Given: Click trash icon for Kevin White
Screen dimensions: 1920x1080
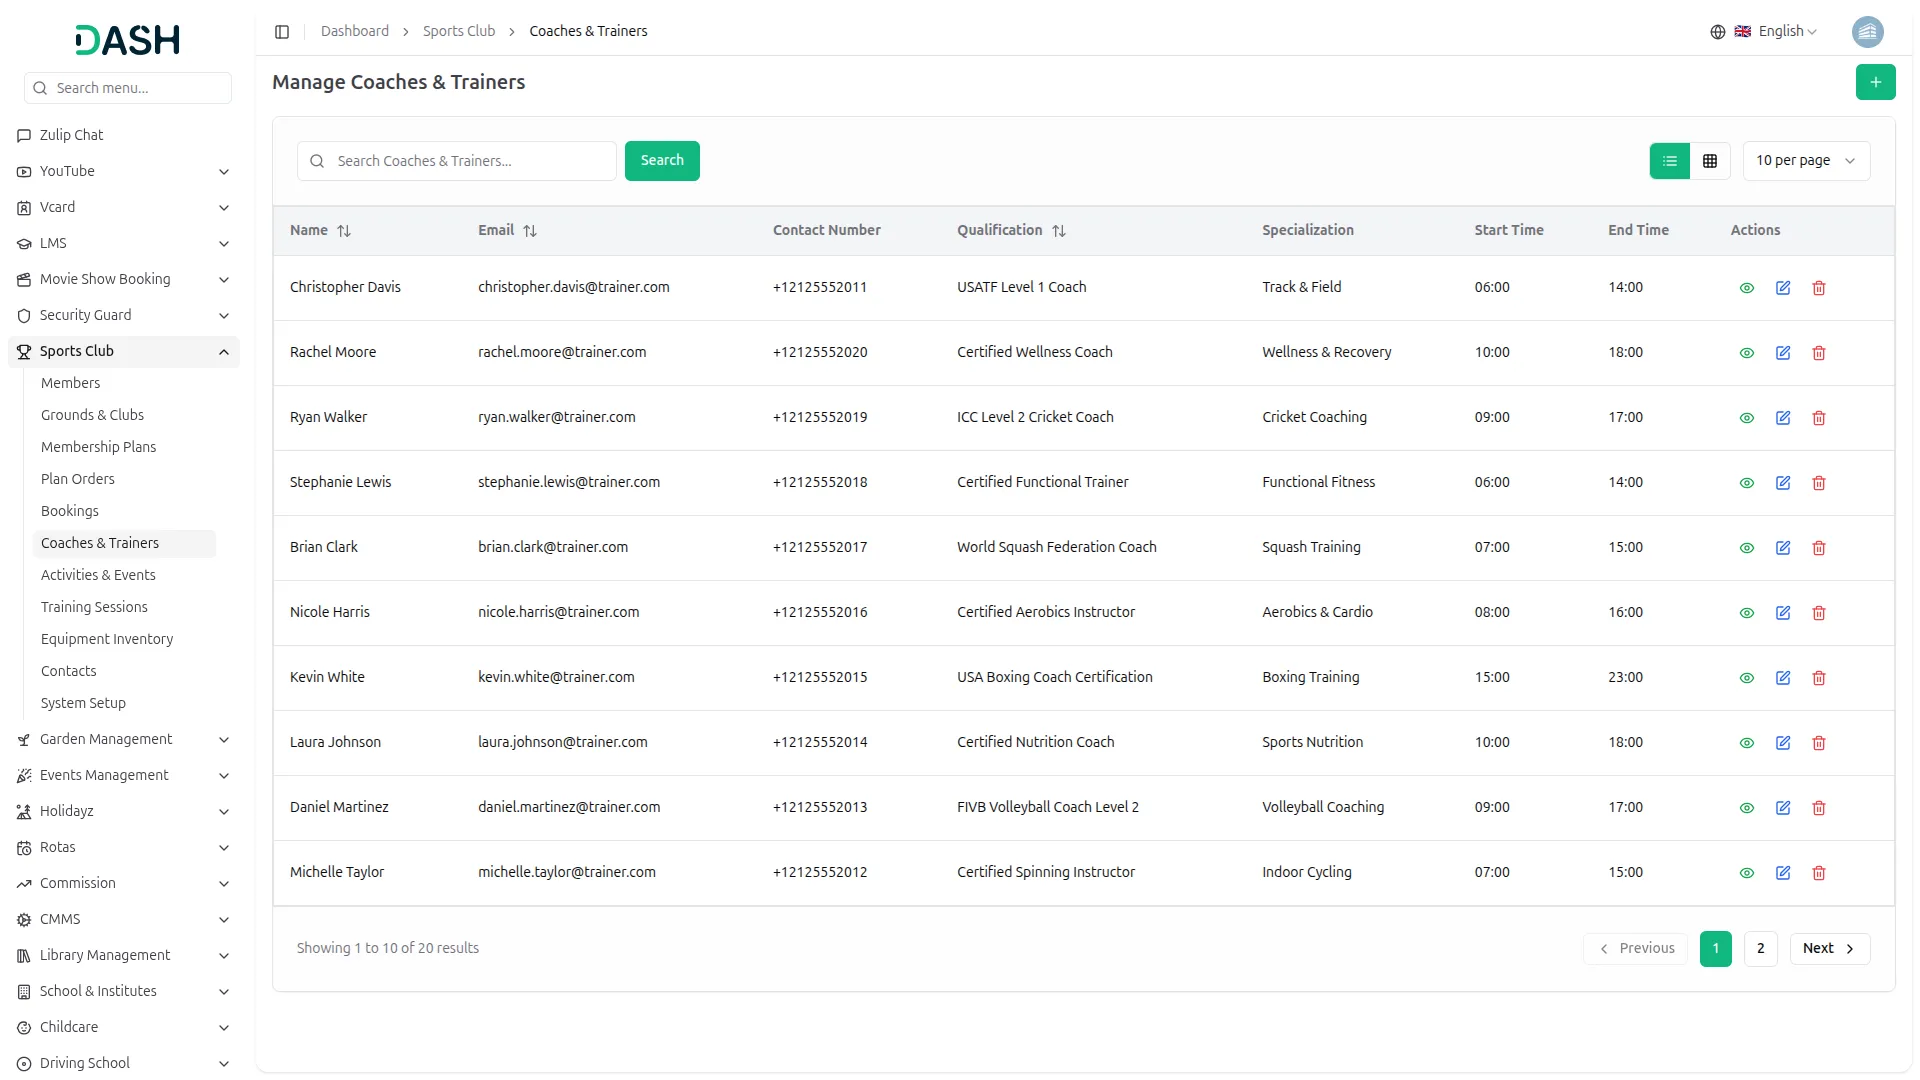Looking at the screenshot, I should coord(1819,678).
